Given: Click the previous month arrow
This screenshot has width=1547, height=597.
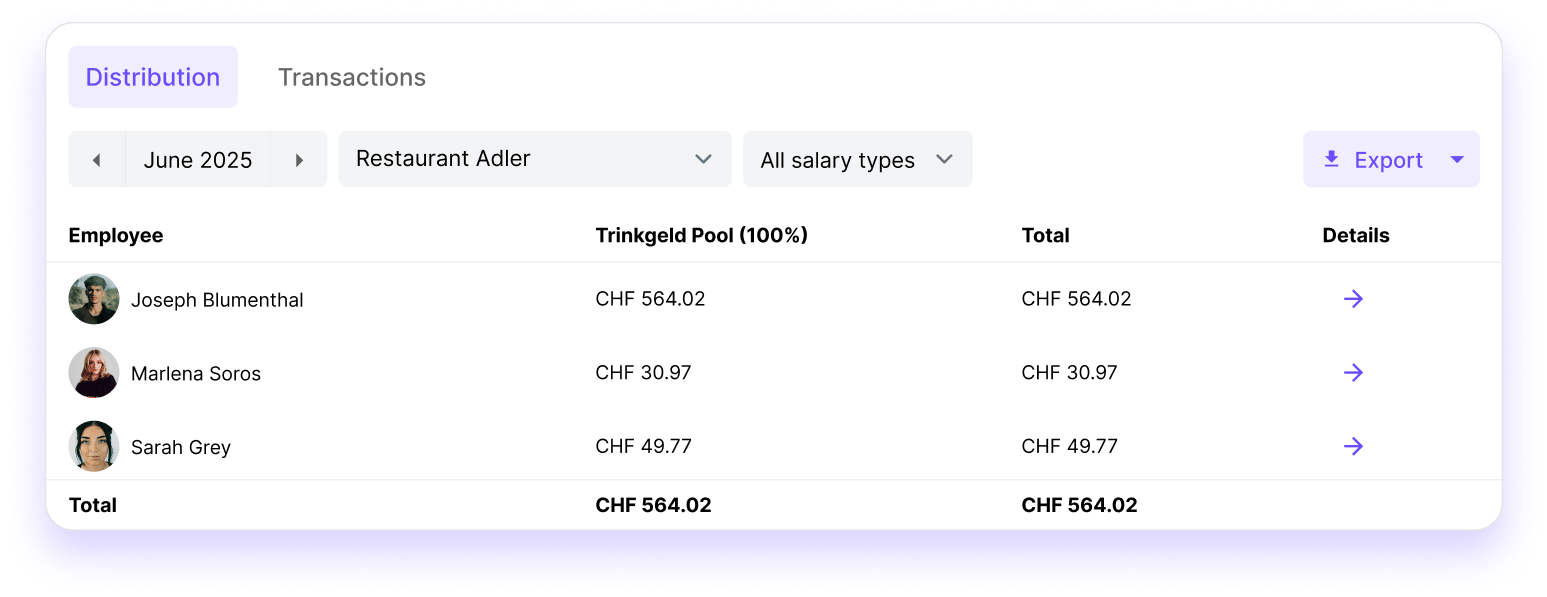Looking at the screenshot, I should [96, 159].
